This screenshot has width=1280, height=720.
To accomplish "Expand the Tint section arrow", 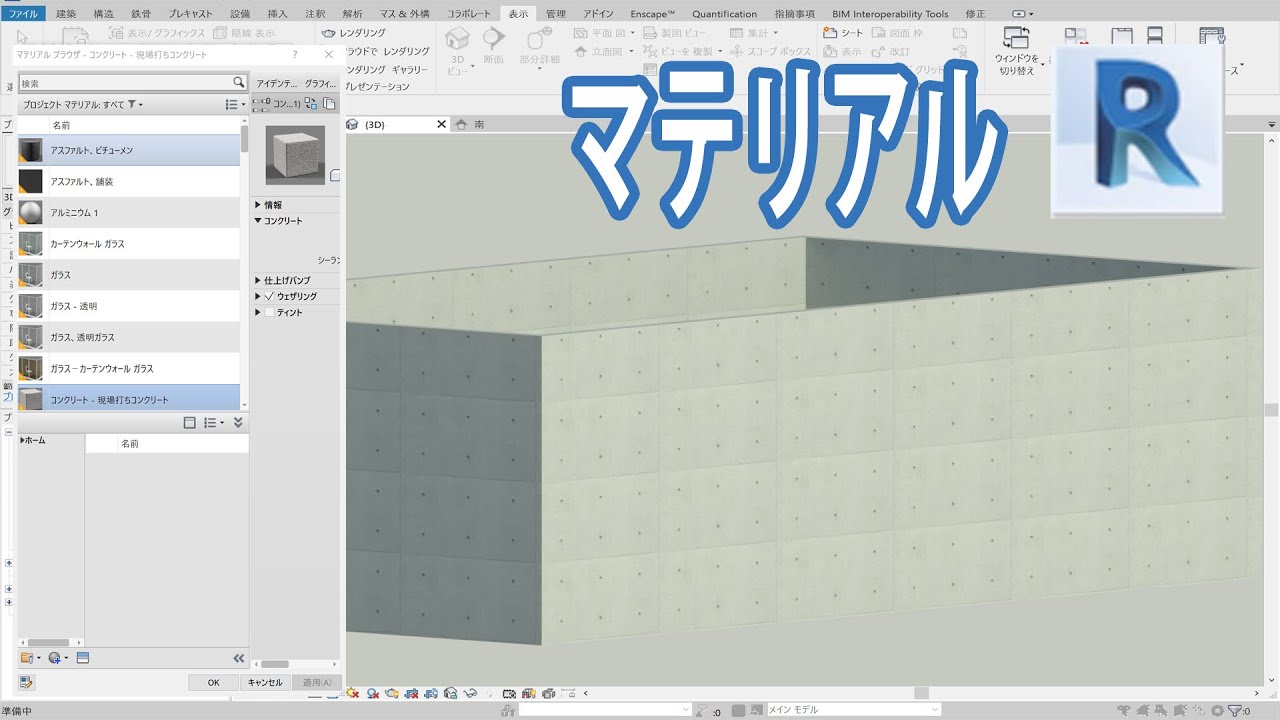I will 258,313.
